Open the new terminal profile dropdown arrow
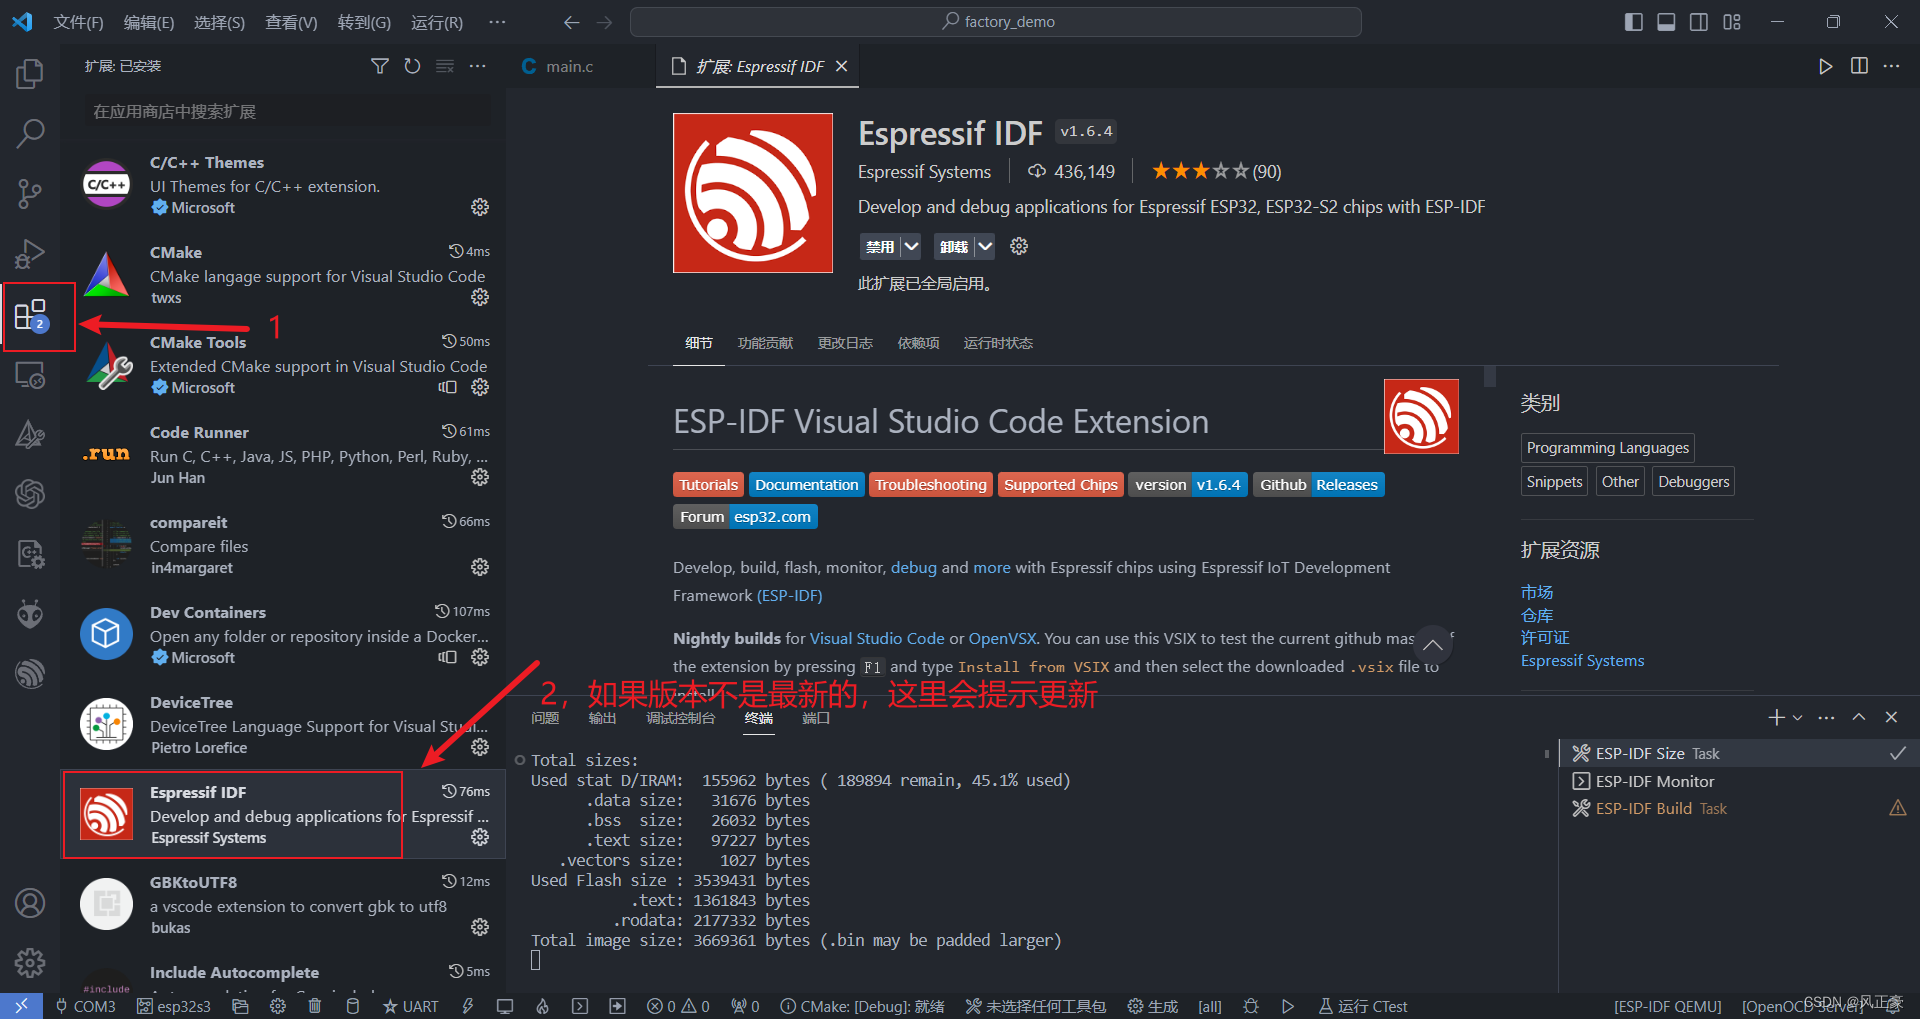Image resolution: width=1920 pixels, height=1019 pixels. click(1798, 717)
